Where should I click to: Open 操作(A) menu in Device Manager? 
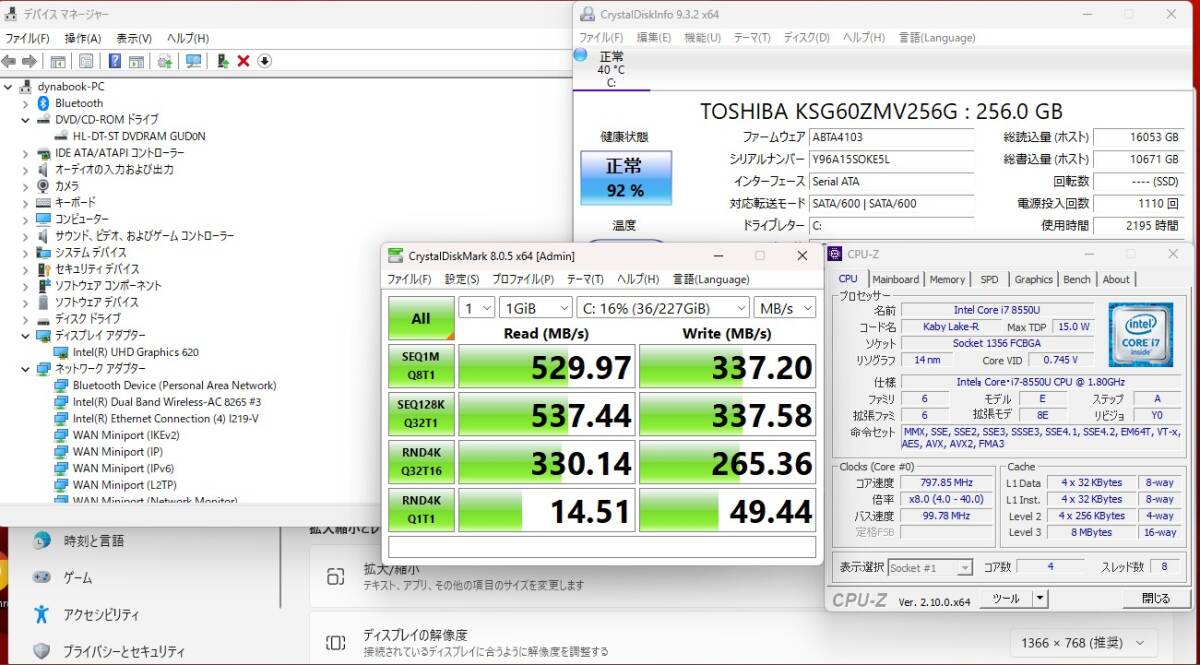click(x=83, y=38)
